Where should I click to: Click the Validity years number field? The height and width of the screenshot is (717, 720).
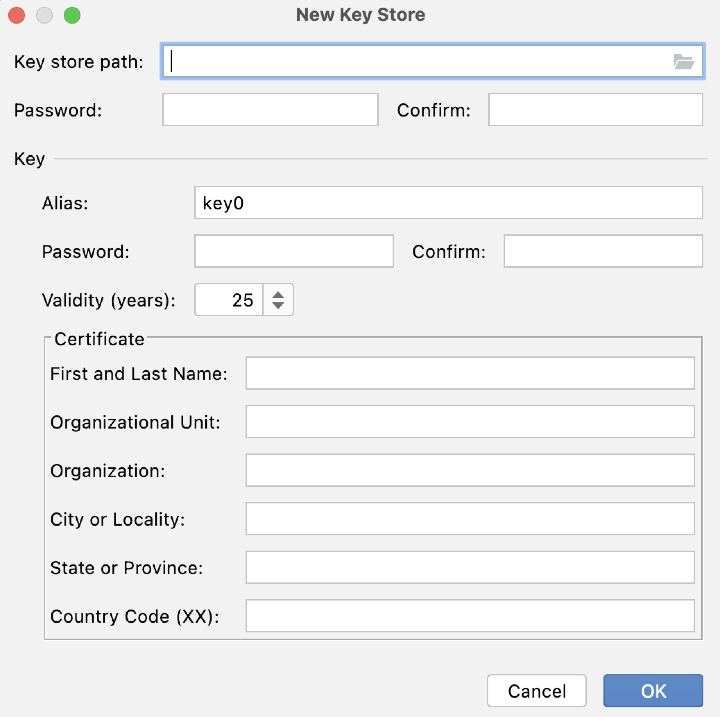(229, 300)
